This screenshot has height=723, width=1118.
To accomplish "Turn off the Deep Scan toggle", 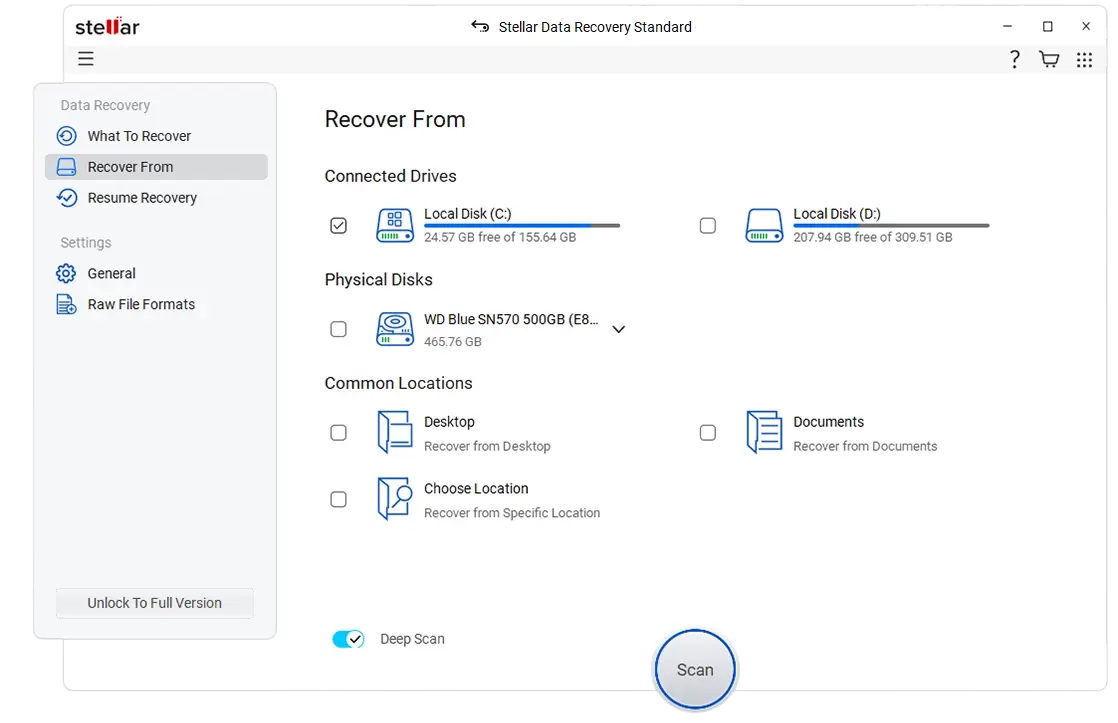I will 348,639.
